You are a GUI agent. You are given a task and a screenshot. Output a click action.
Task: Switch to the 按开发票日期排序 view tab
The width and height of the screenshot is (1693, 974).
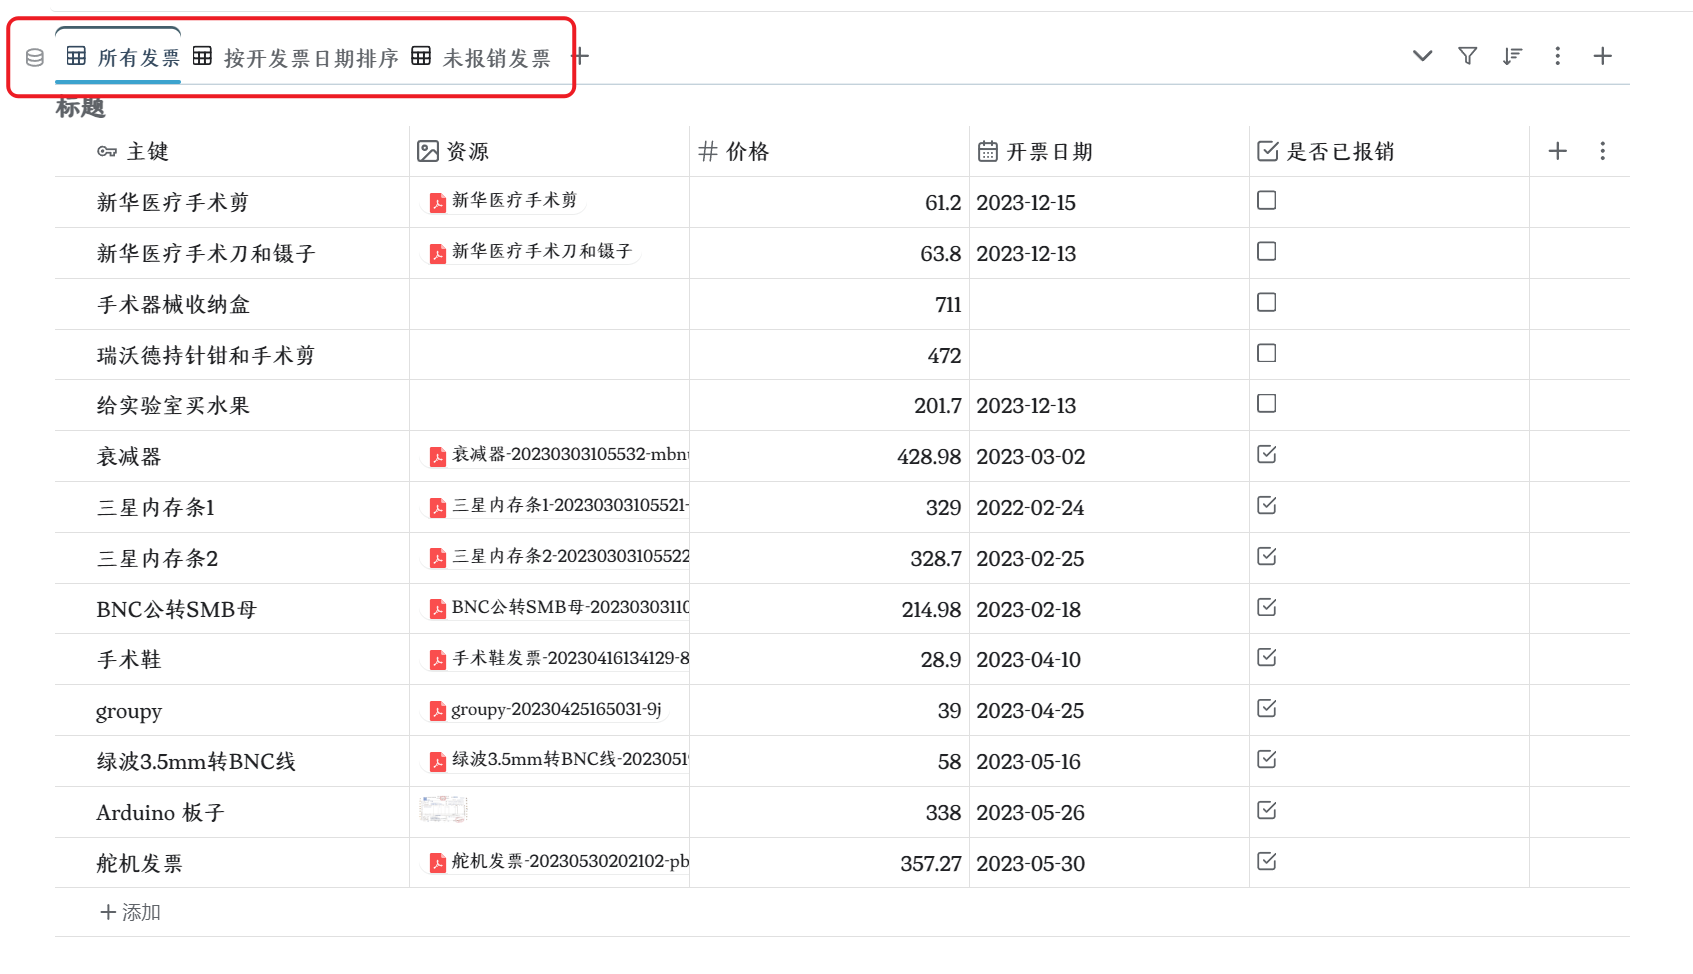[295, 57]
